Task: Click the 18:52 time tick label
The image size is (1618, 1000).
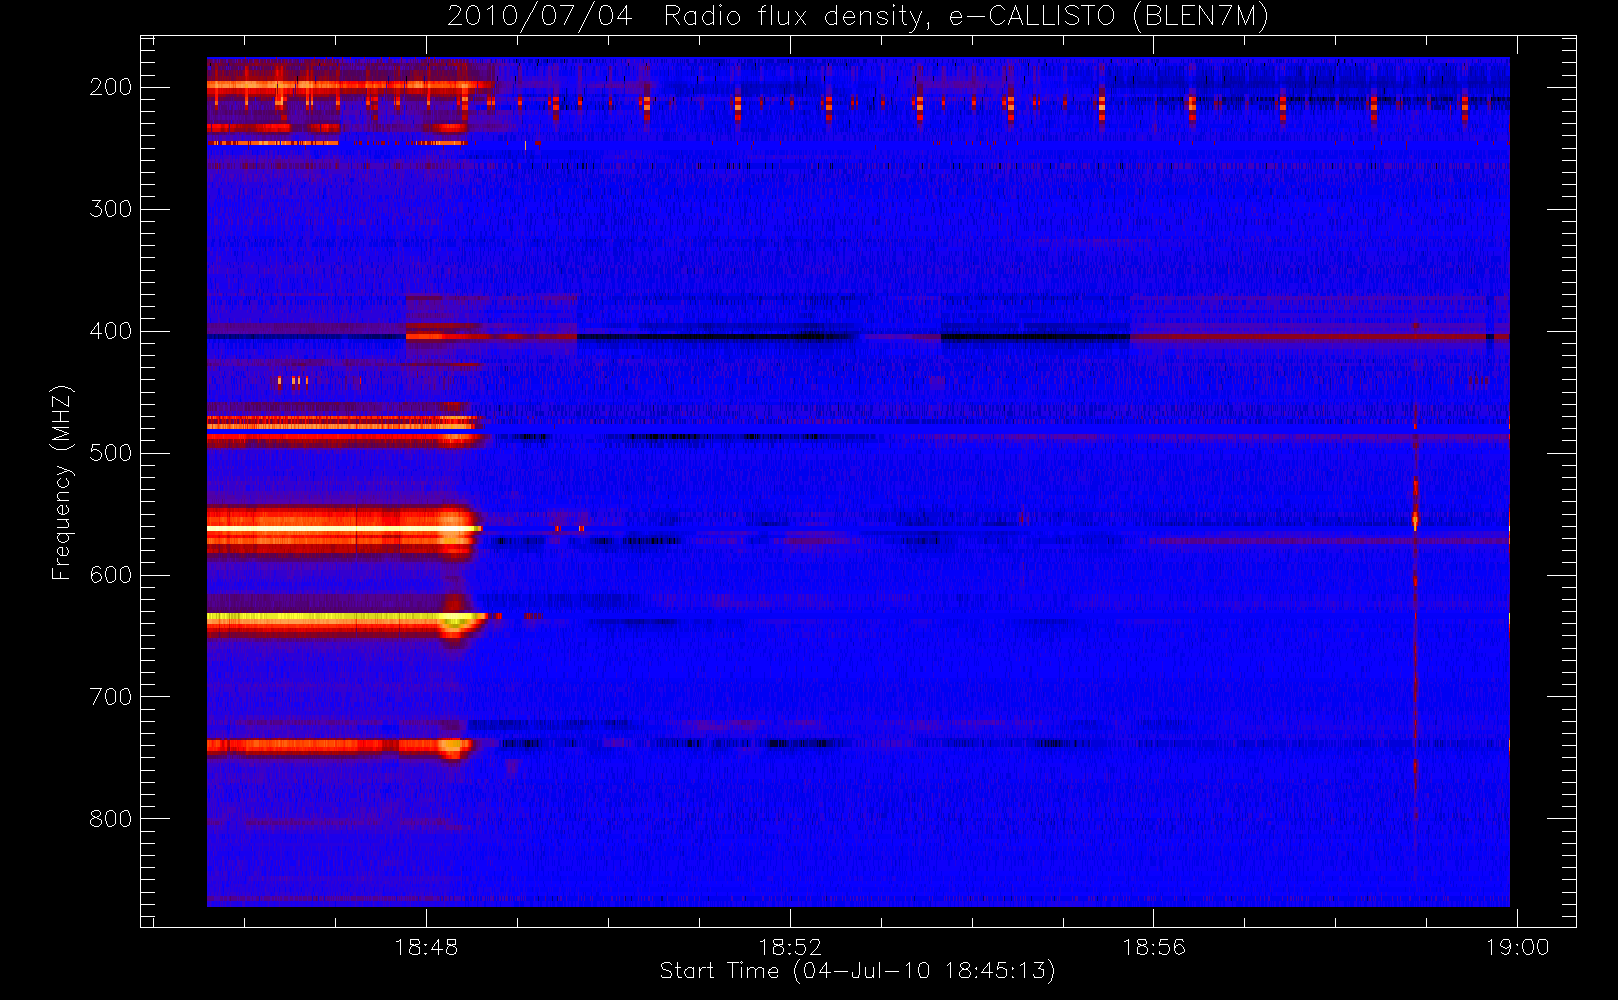Action: click(790, 946)
